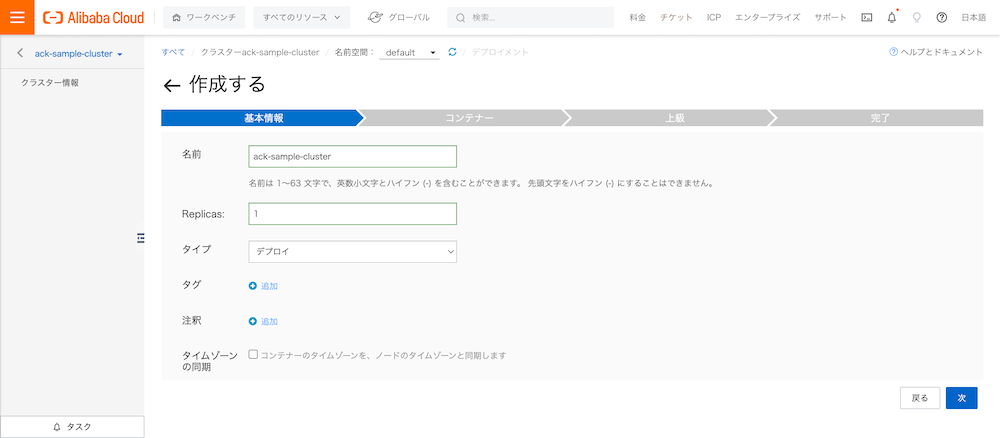
Task: Refresh the namespace list
Action: click(452, 52)
